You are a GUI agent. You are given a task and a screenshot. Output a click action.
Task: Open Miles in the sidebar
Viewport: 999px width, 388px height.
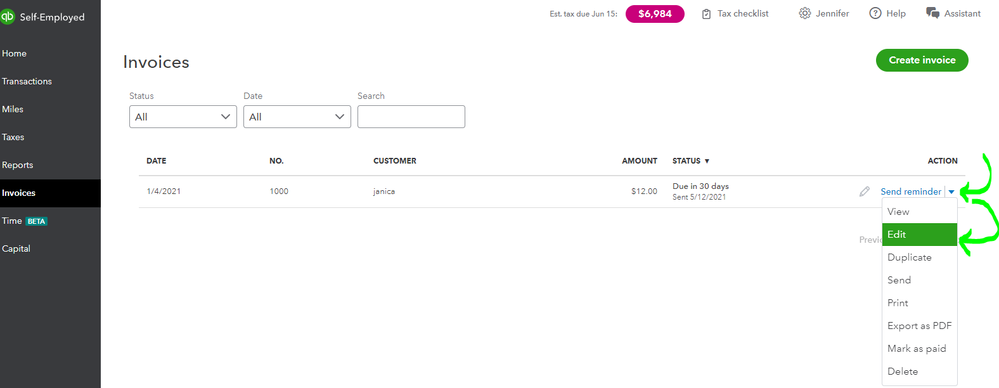click(x=50, y=110)
